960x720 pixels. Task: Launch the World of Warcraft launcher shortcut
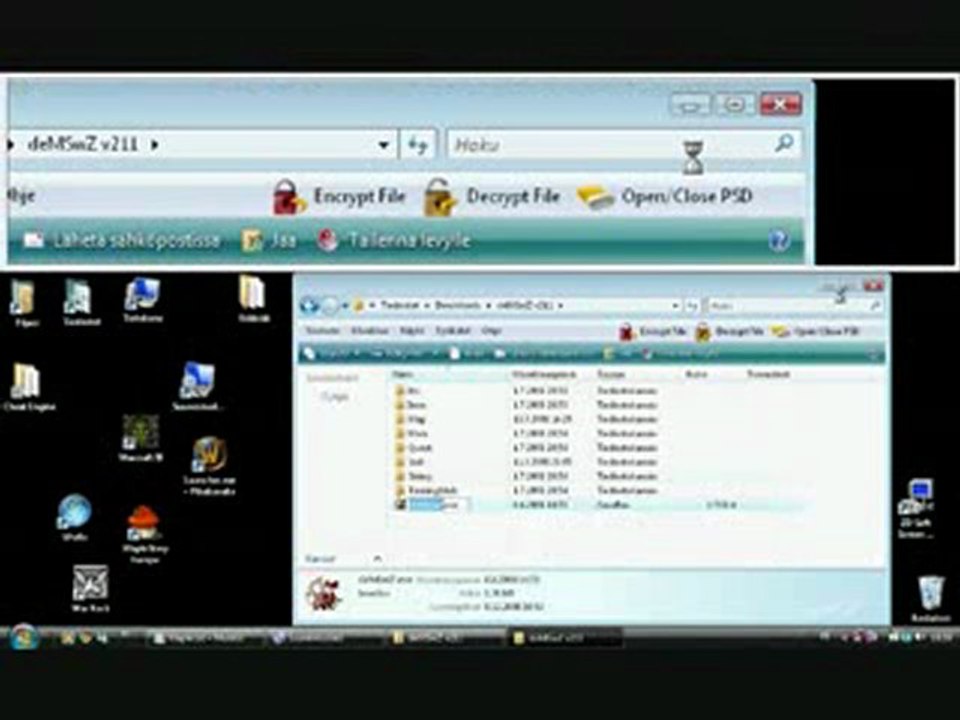tap(209, 465)
